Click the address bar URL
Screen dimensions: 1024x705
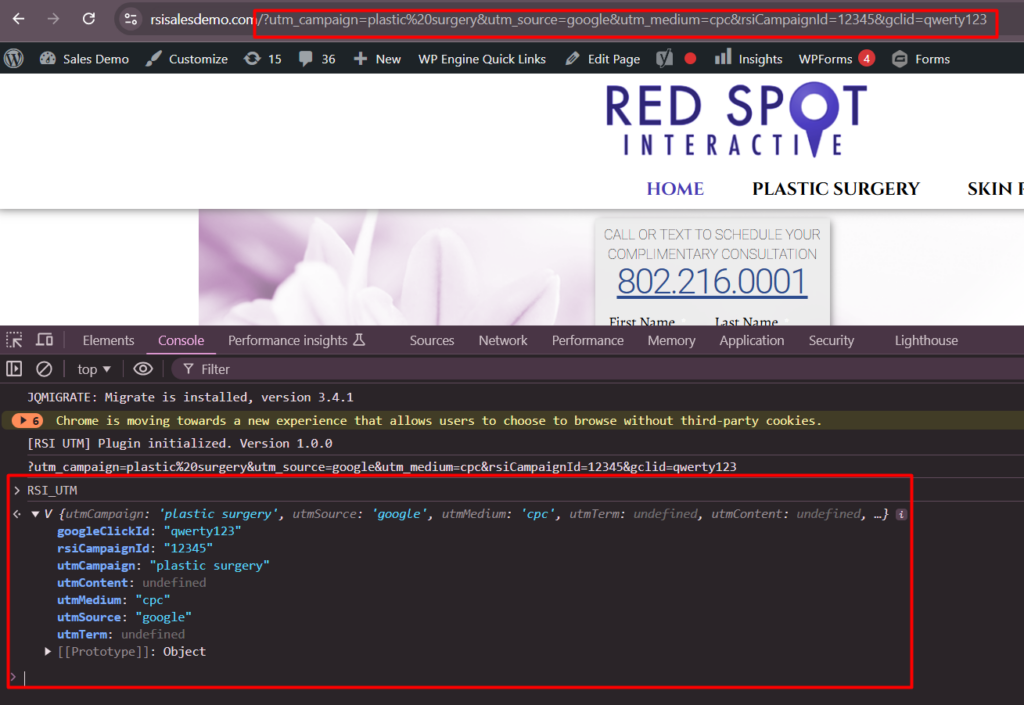(568, 20)
